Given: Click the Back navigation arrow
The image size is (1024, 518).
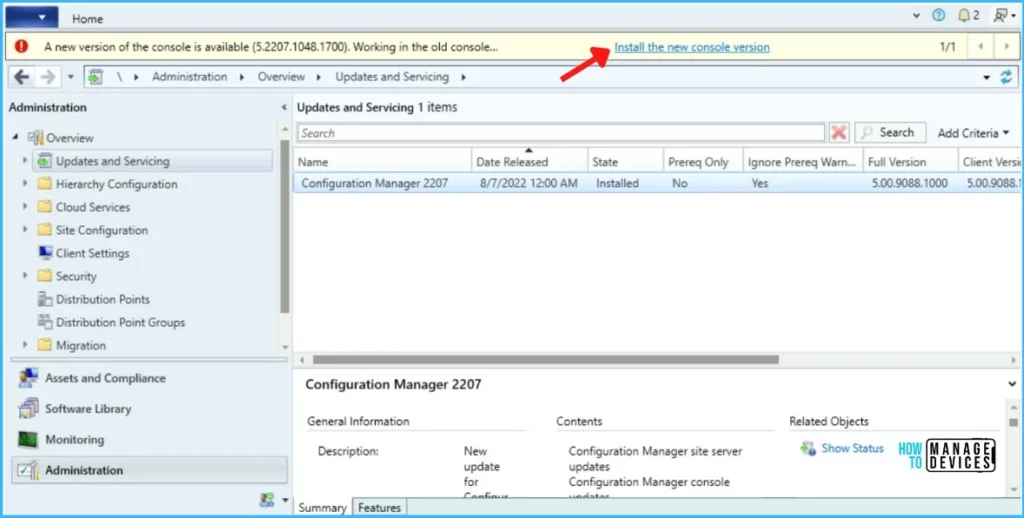Looking at the screenshot, I should pos(22,77).
